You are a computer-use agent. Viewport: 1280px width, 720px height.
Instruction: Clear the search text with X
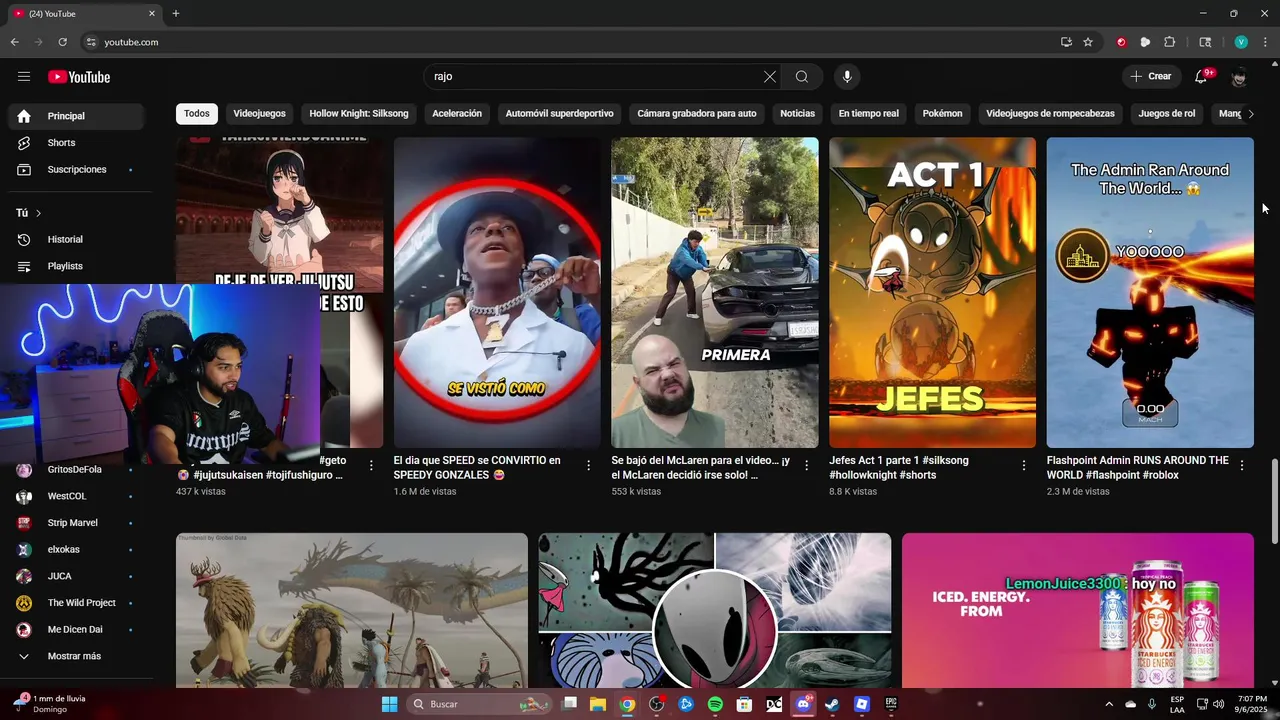[x=770, y=77]
